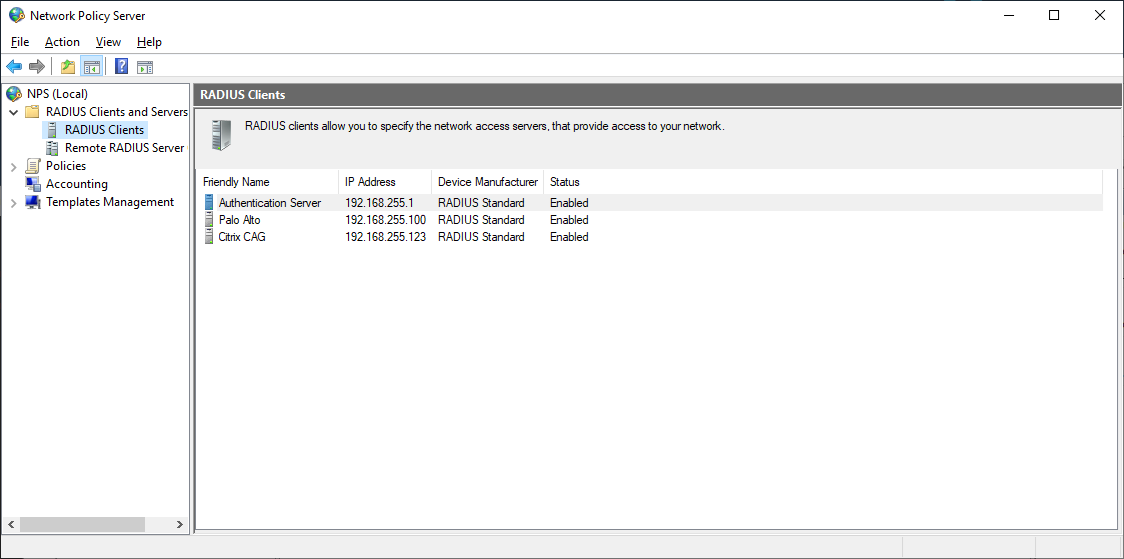Open the Action menu
This screenshot has width=1124, height=559.
62,42
